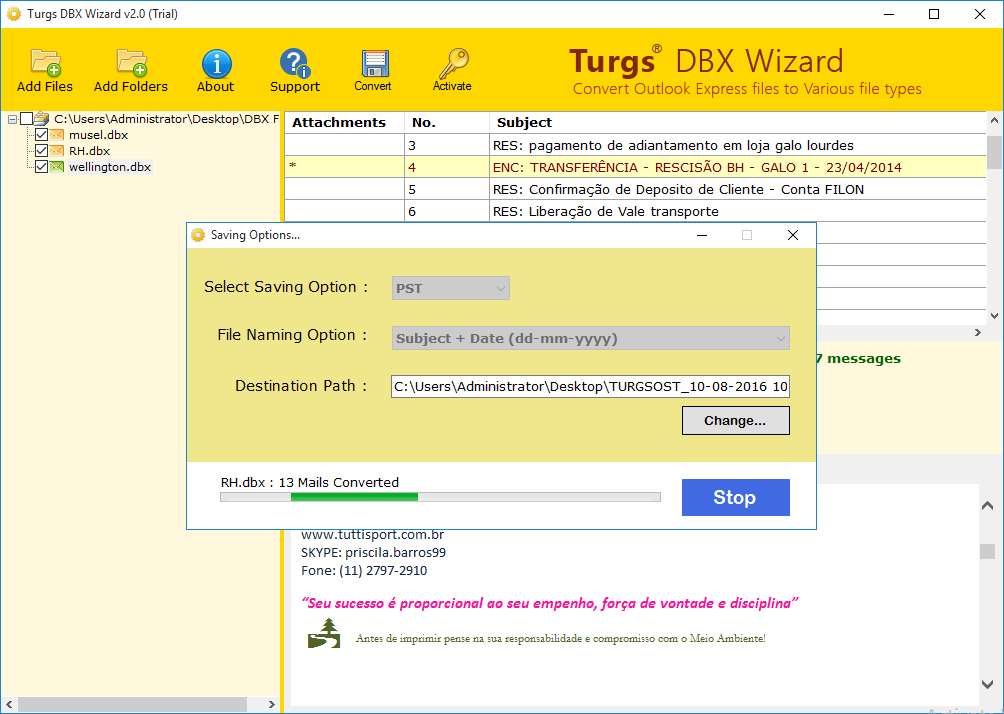Screen dimensions: 1004x714
Task: Click the Add Files toolbar icon
Action: (x=45, y=63)
